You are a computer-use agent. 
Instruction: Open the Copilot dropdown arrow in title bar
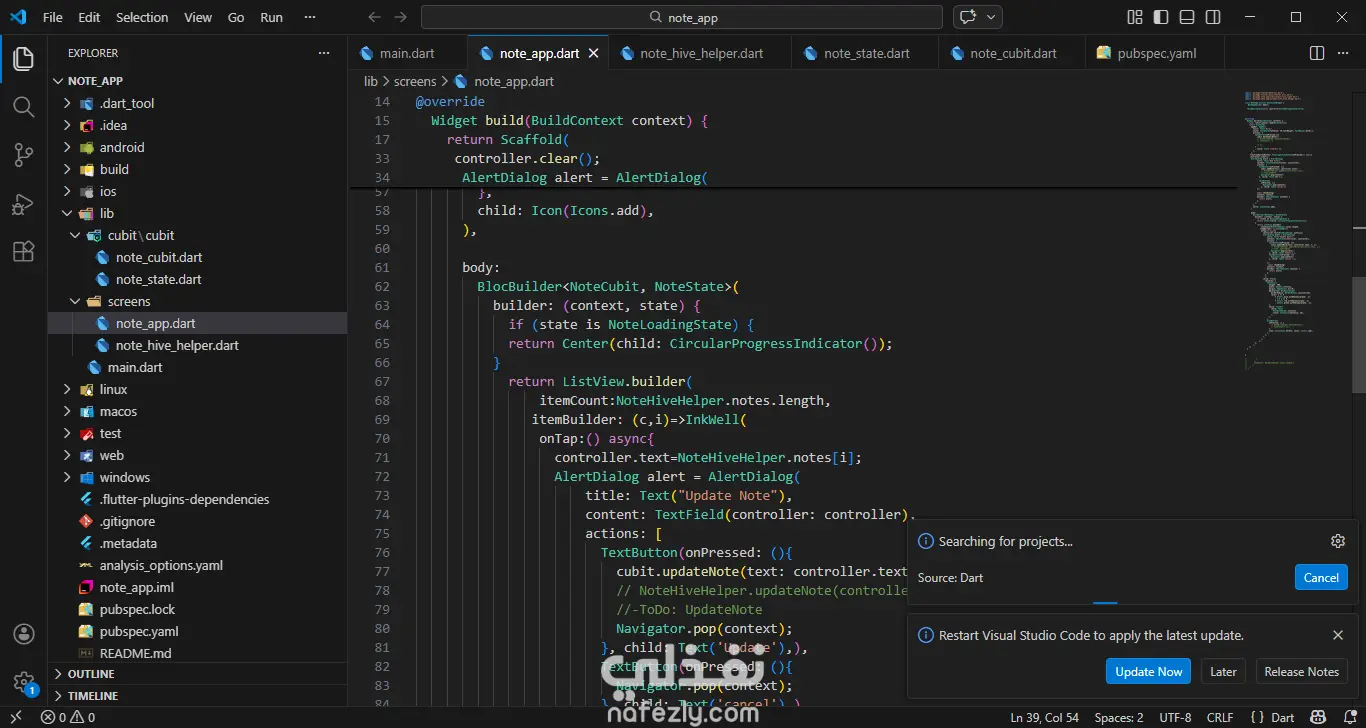click(x=992, y=17)
